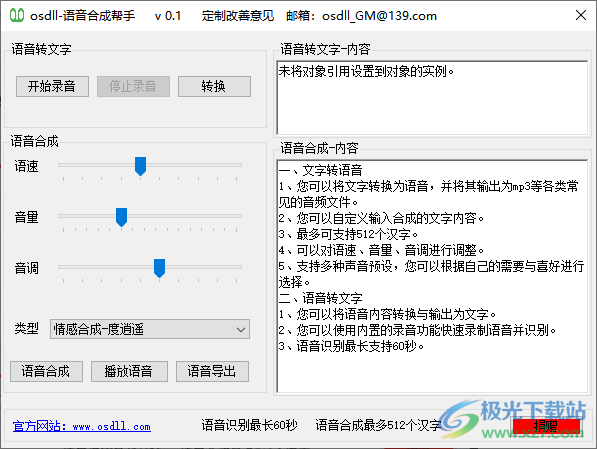
Task: Click the green osdll app icon in title bar
Action: (x=17, y=15)
